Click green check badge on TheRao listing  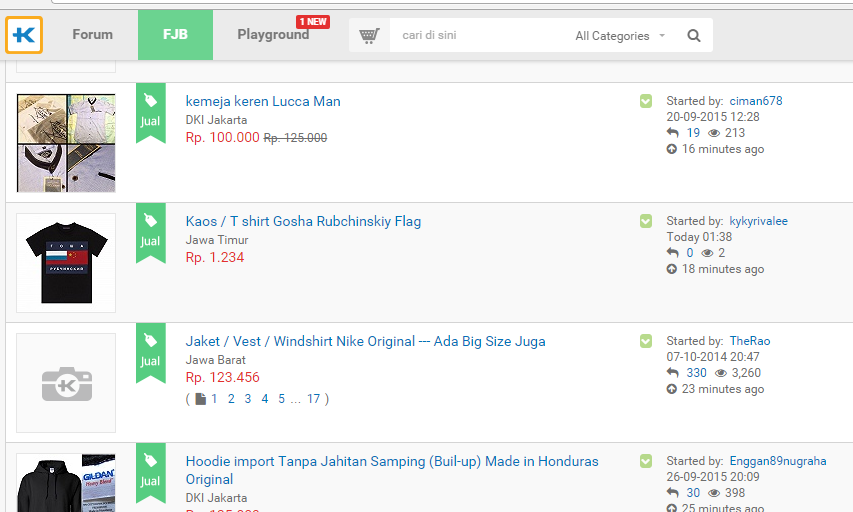coord(646,341)
